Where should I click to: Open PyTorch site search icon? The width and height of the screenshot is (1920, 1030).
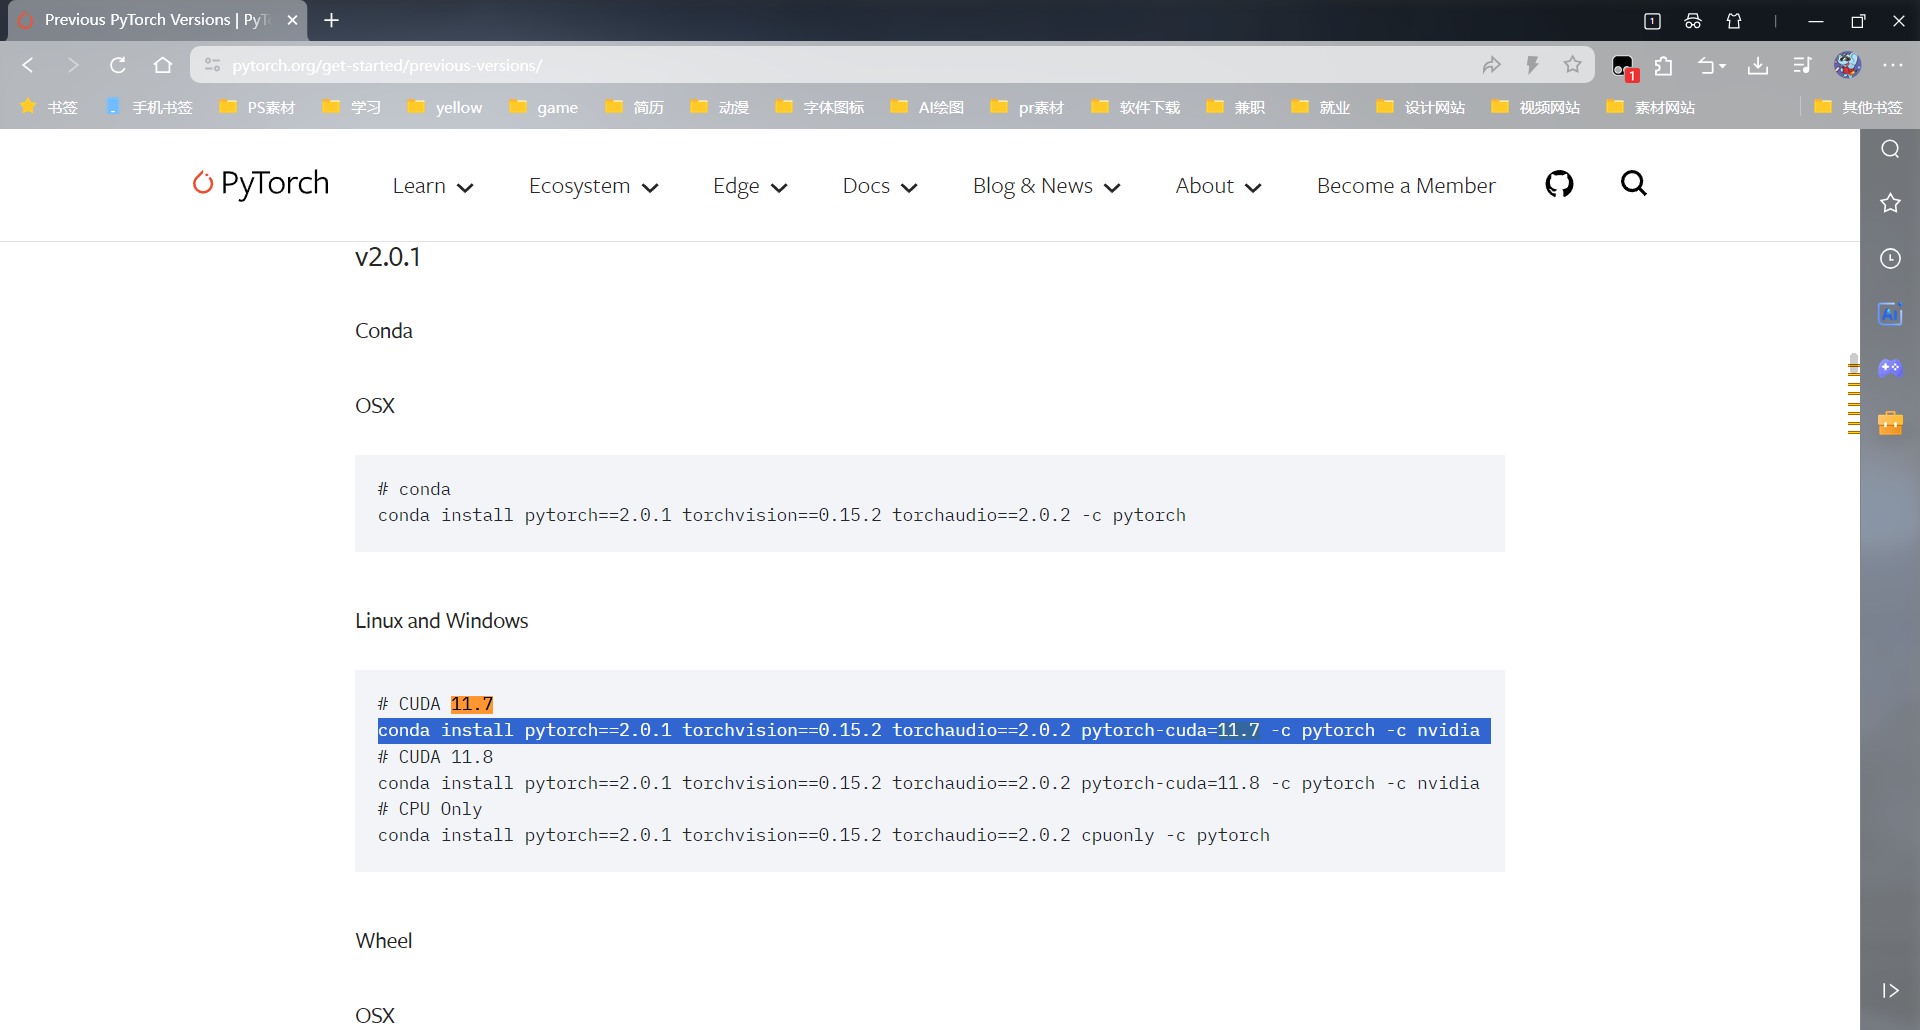[x=1633, y=183]
